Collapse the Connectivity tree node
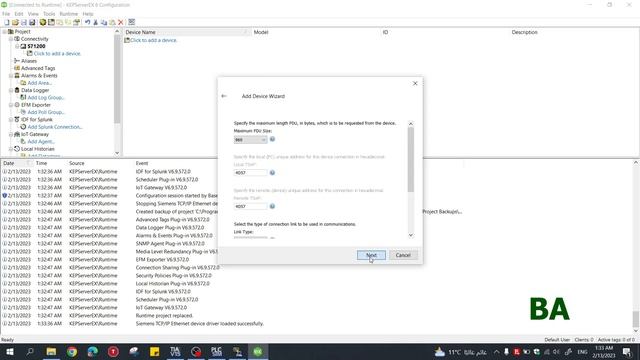 point(11,39)
